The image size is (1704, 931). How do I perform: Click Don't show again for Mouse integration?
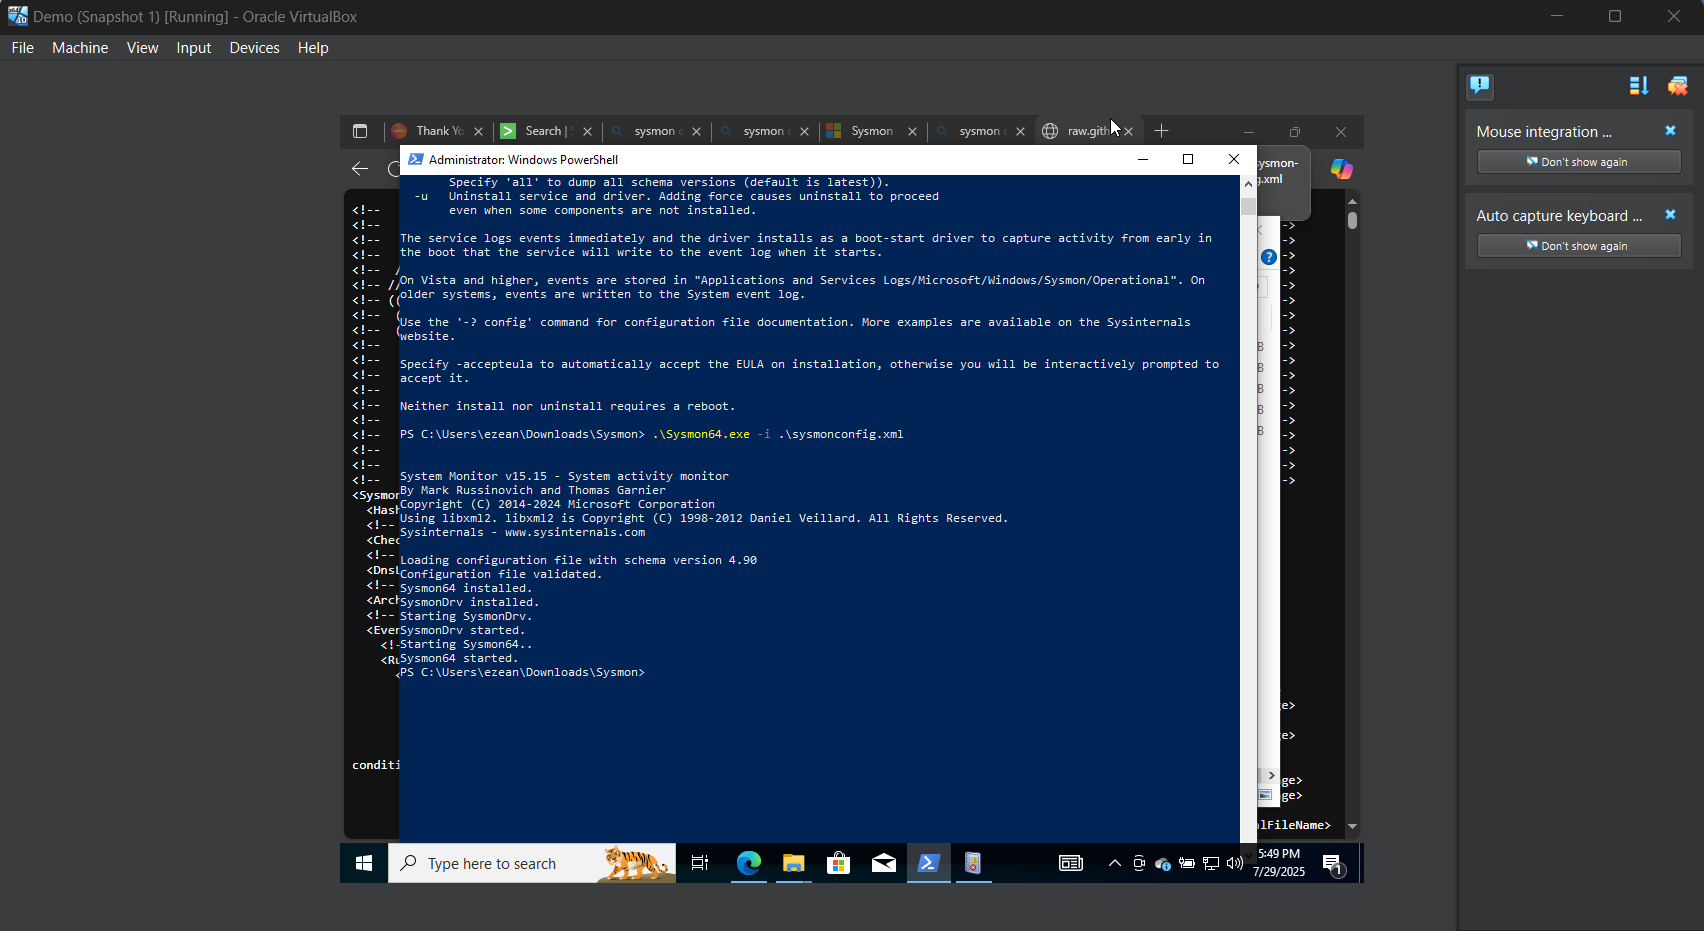(1578, 161)
